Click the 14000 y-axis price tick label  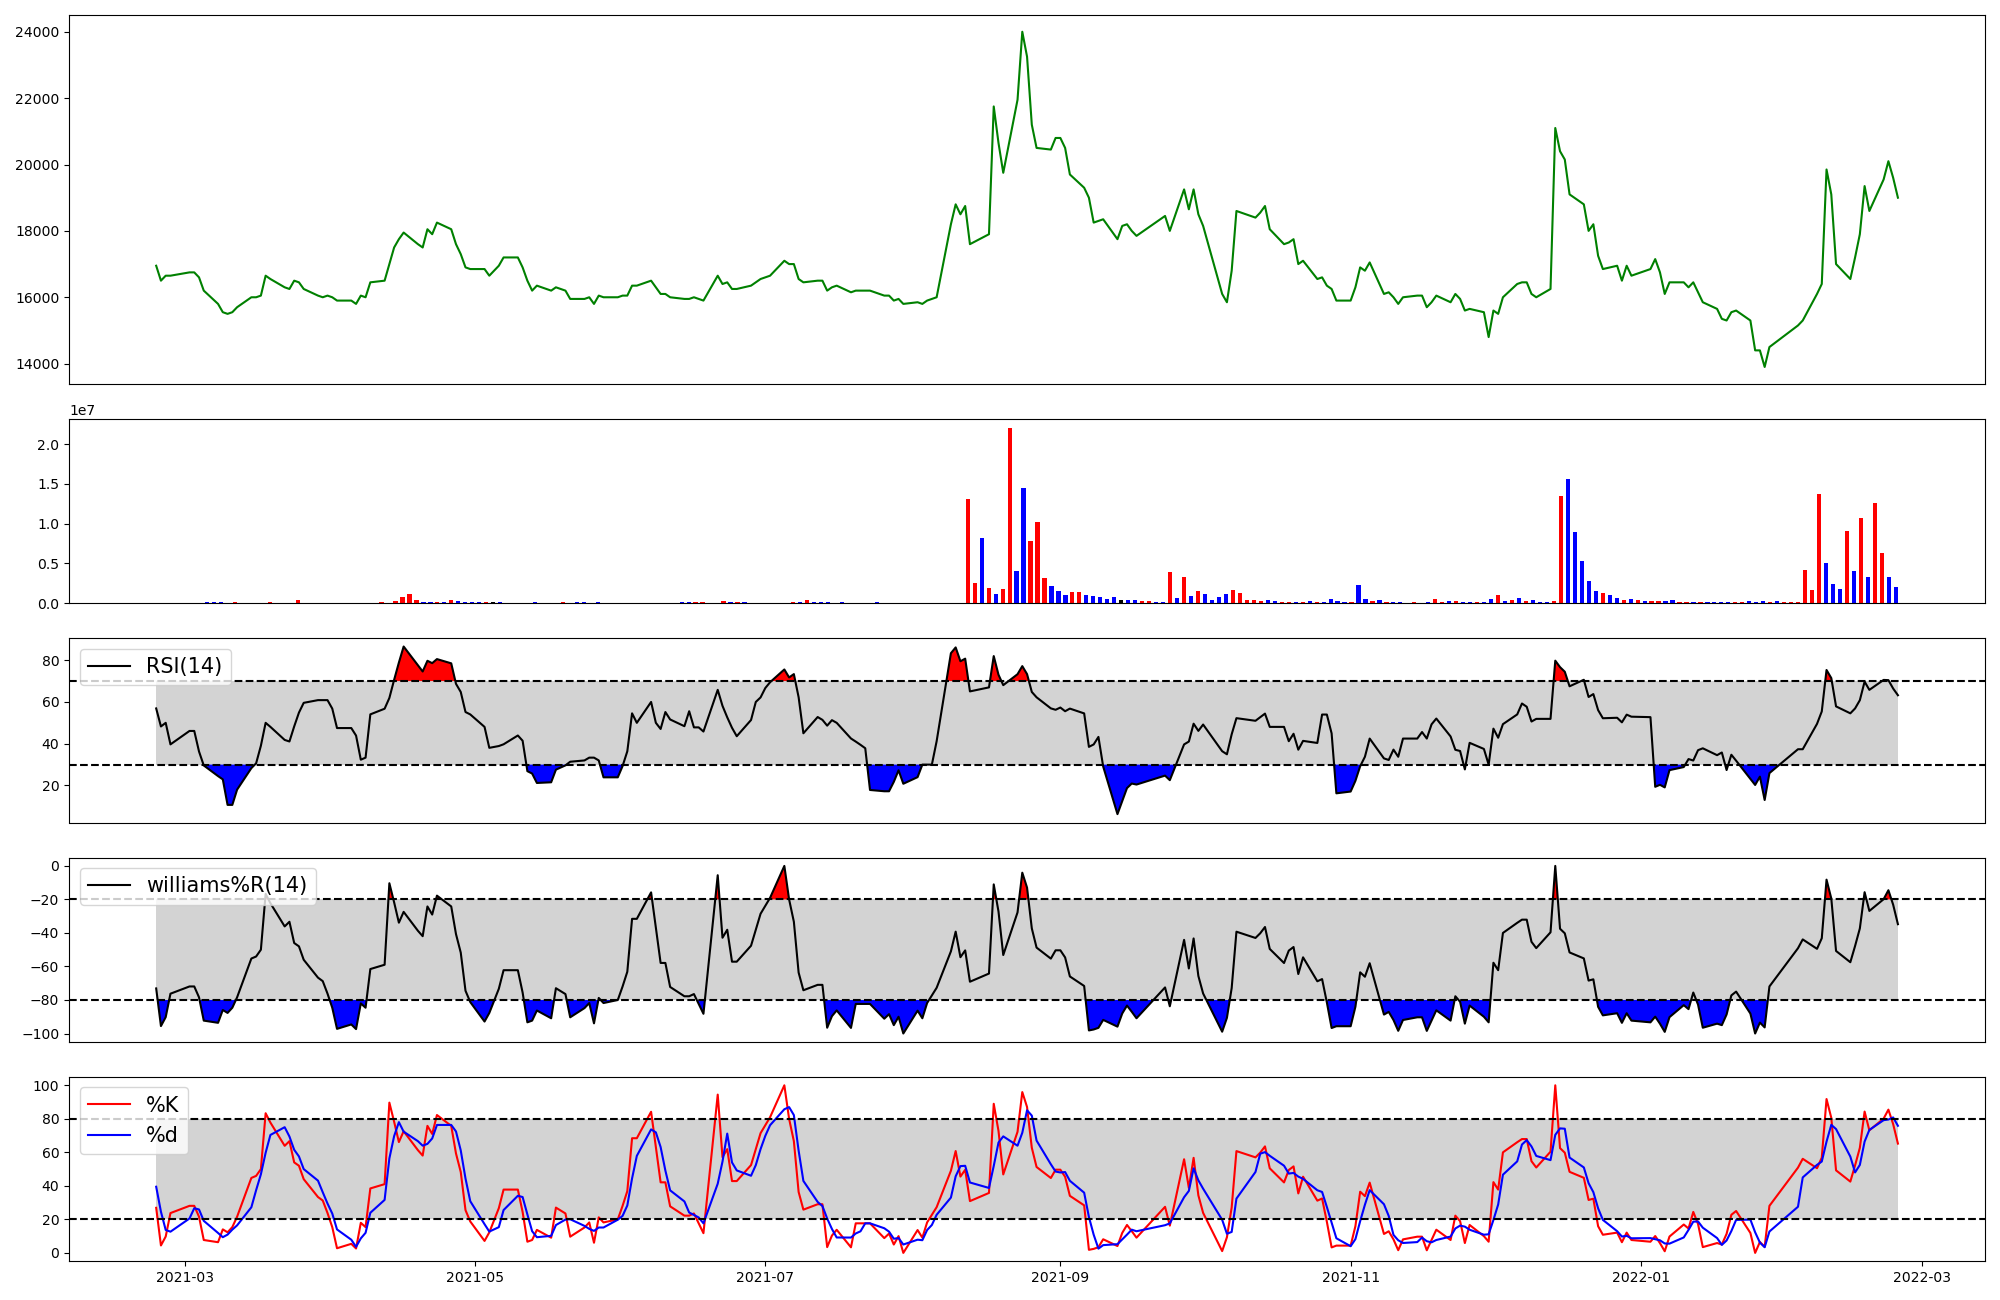coord(37,364)
